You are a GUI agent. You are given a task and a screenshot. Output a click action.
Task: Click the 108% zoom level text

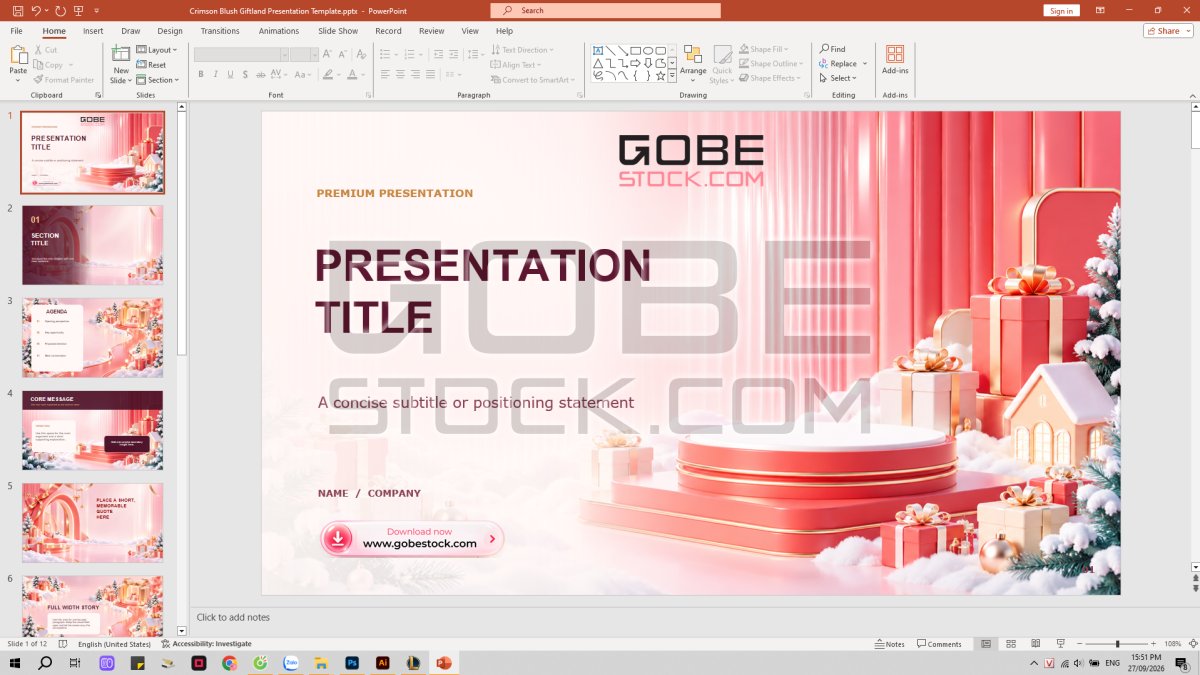[1173, 644]
